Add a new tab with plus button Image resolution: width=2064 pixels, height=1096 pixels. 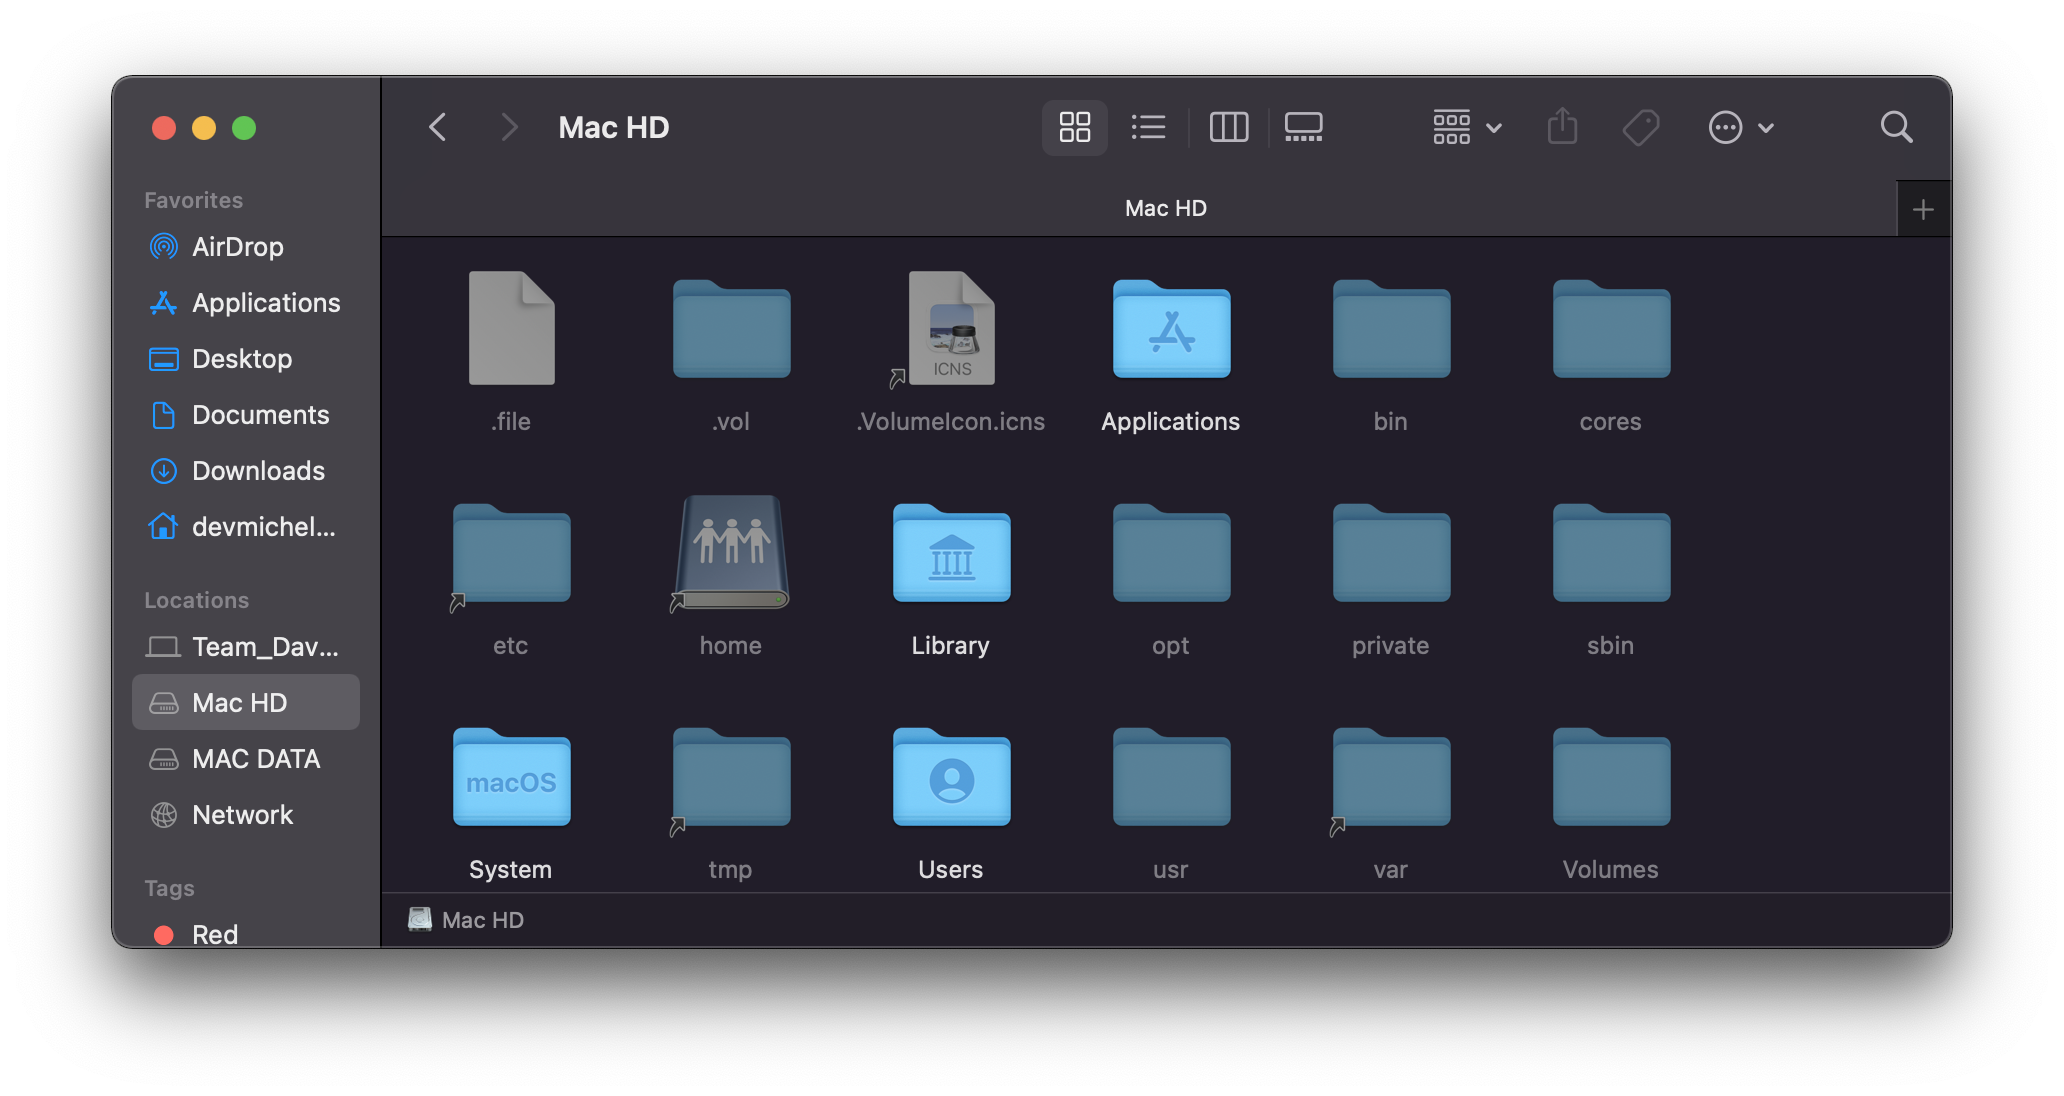click(1922, 209)
